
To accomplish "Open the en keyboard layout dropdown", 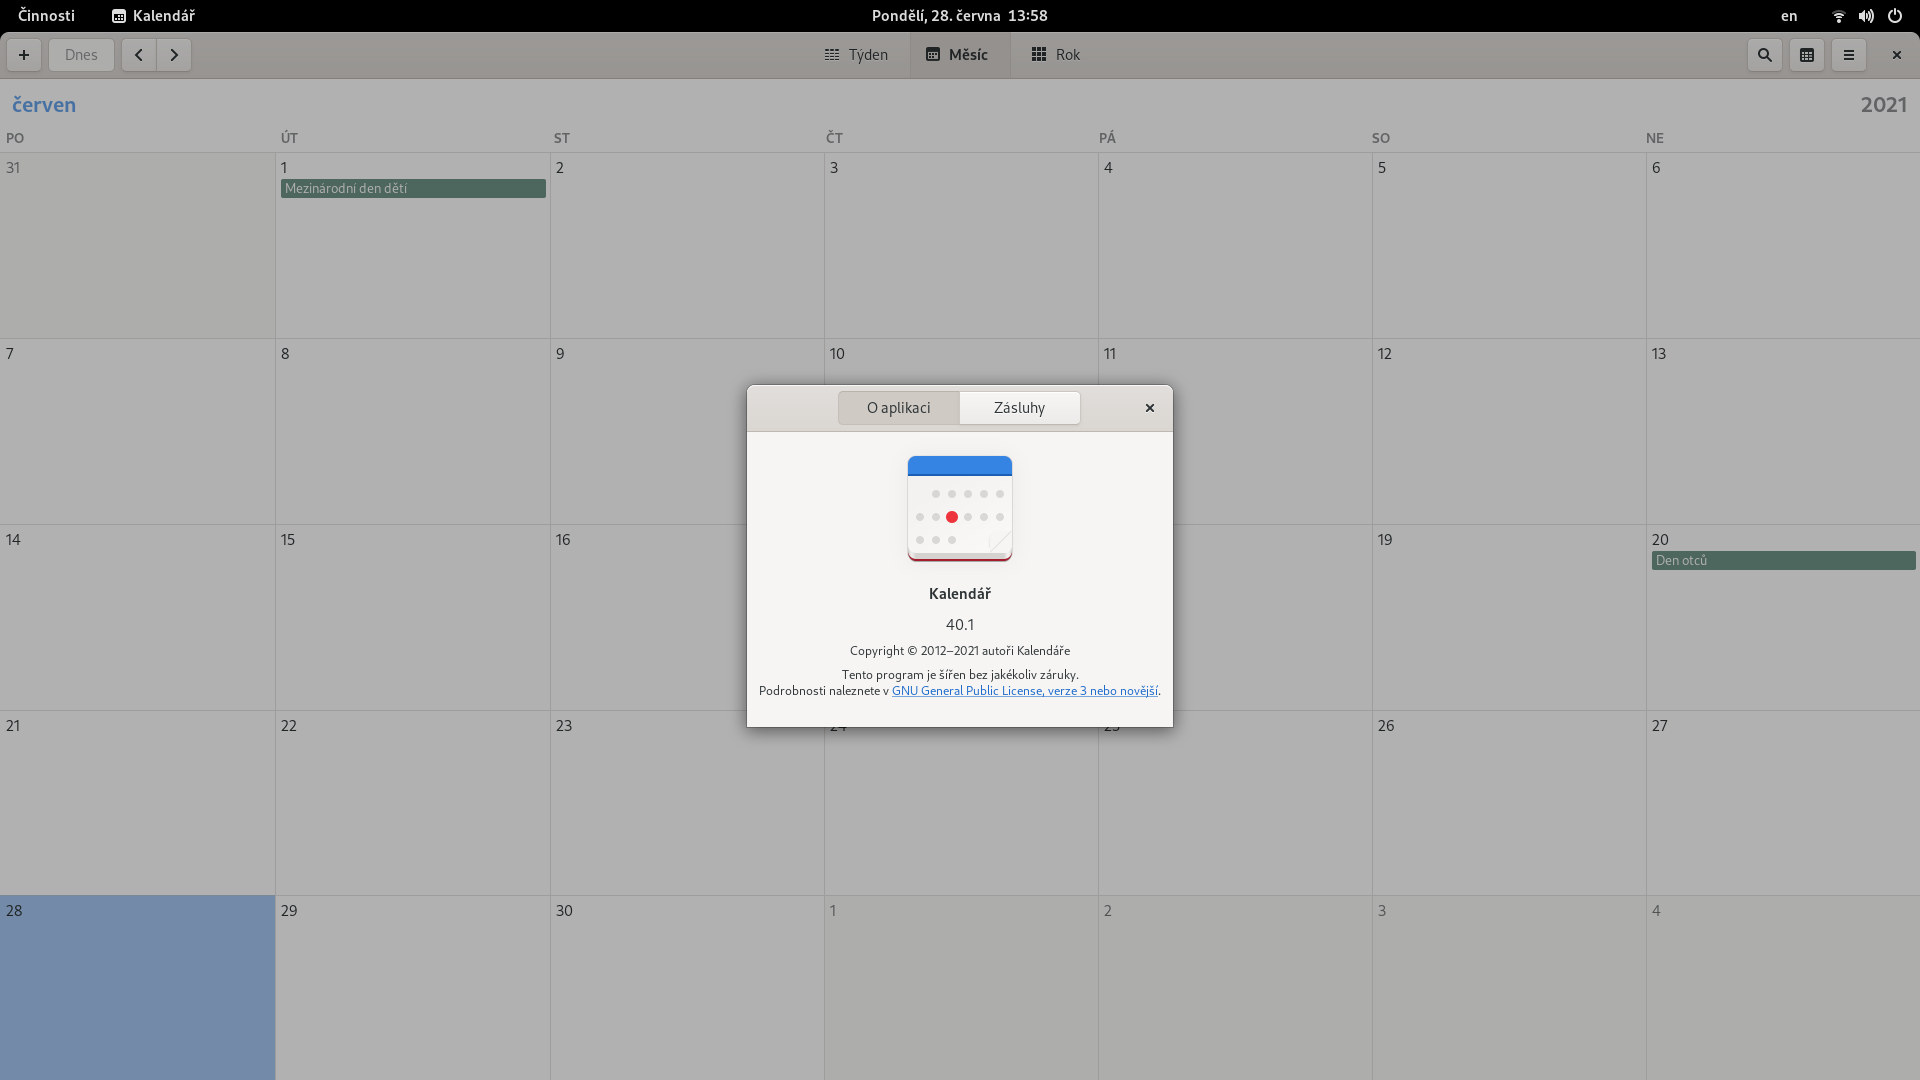I will pyautogui.click(x=1789, y=16).
